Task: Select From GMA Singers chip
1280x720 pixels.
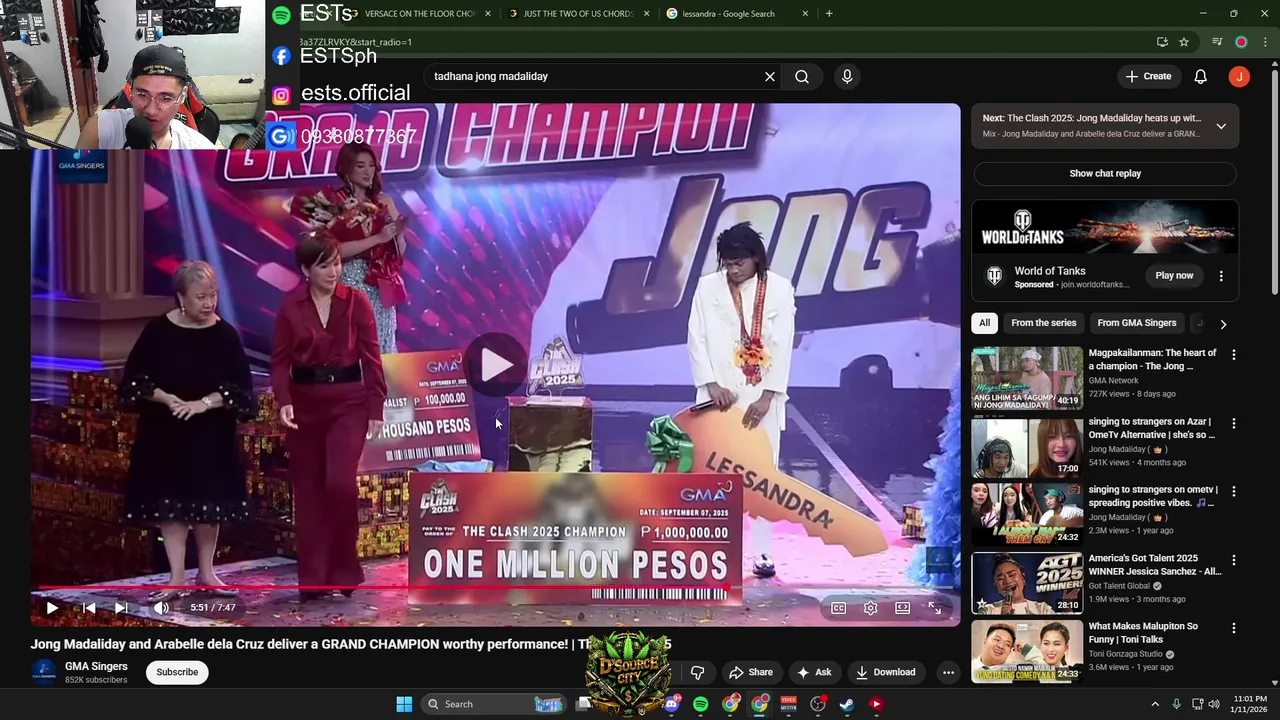Action: click(x=1137, y=323)
